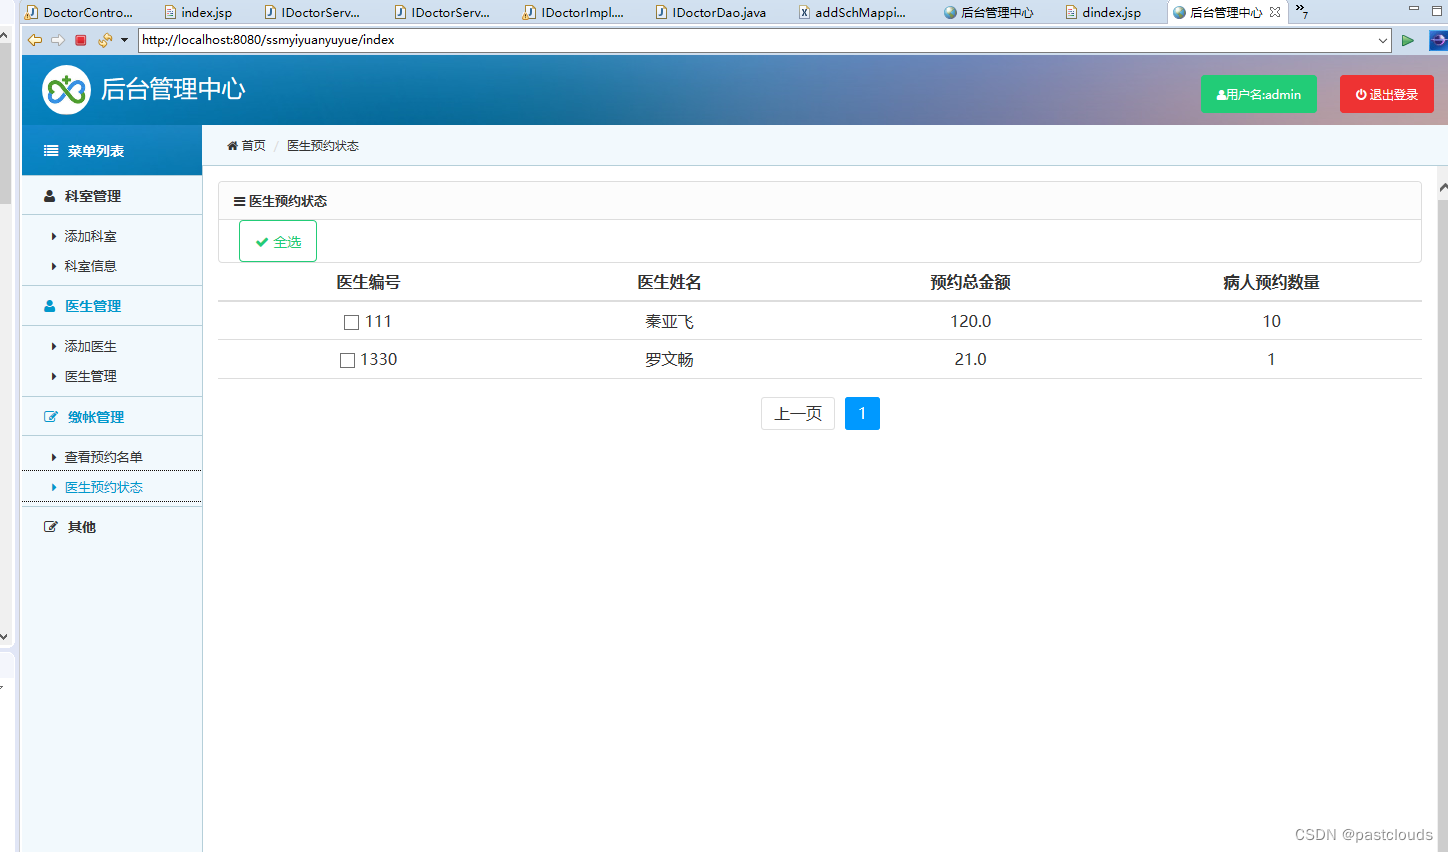Click the 全选 select-all button
Image resolution: width=1448 pixels, height=852 pixels.
coord(278,241)
